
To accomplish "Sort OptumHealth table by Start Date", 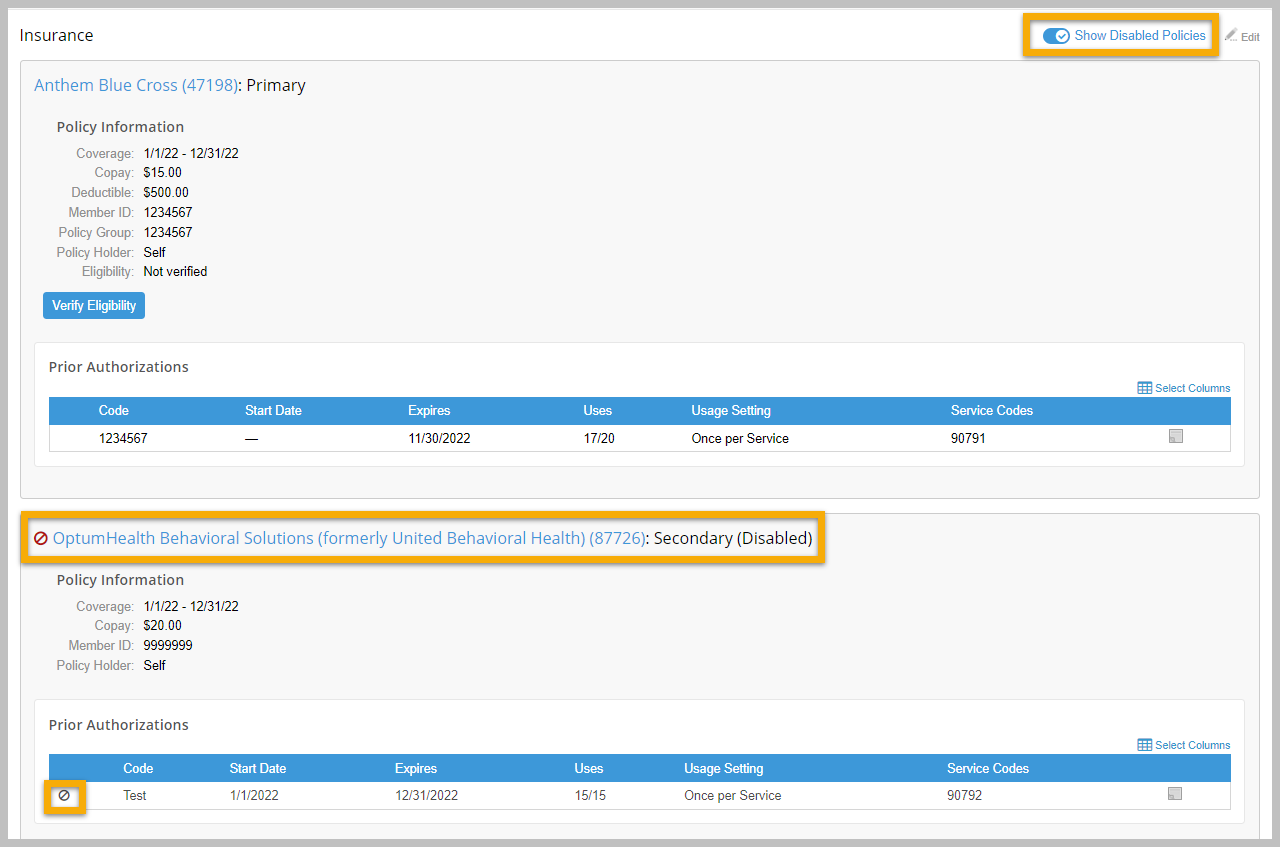I will [x=258, y=769].
